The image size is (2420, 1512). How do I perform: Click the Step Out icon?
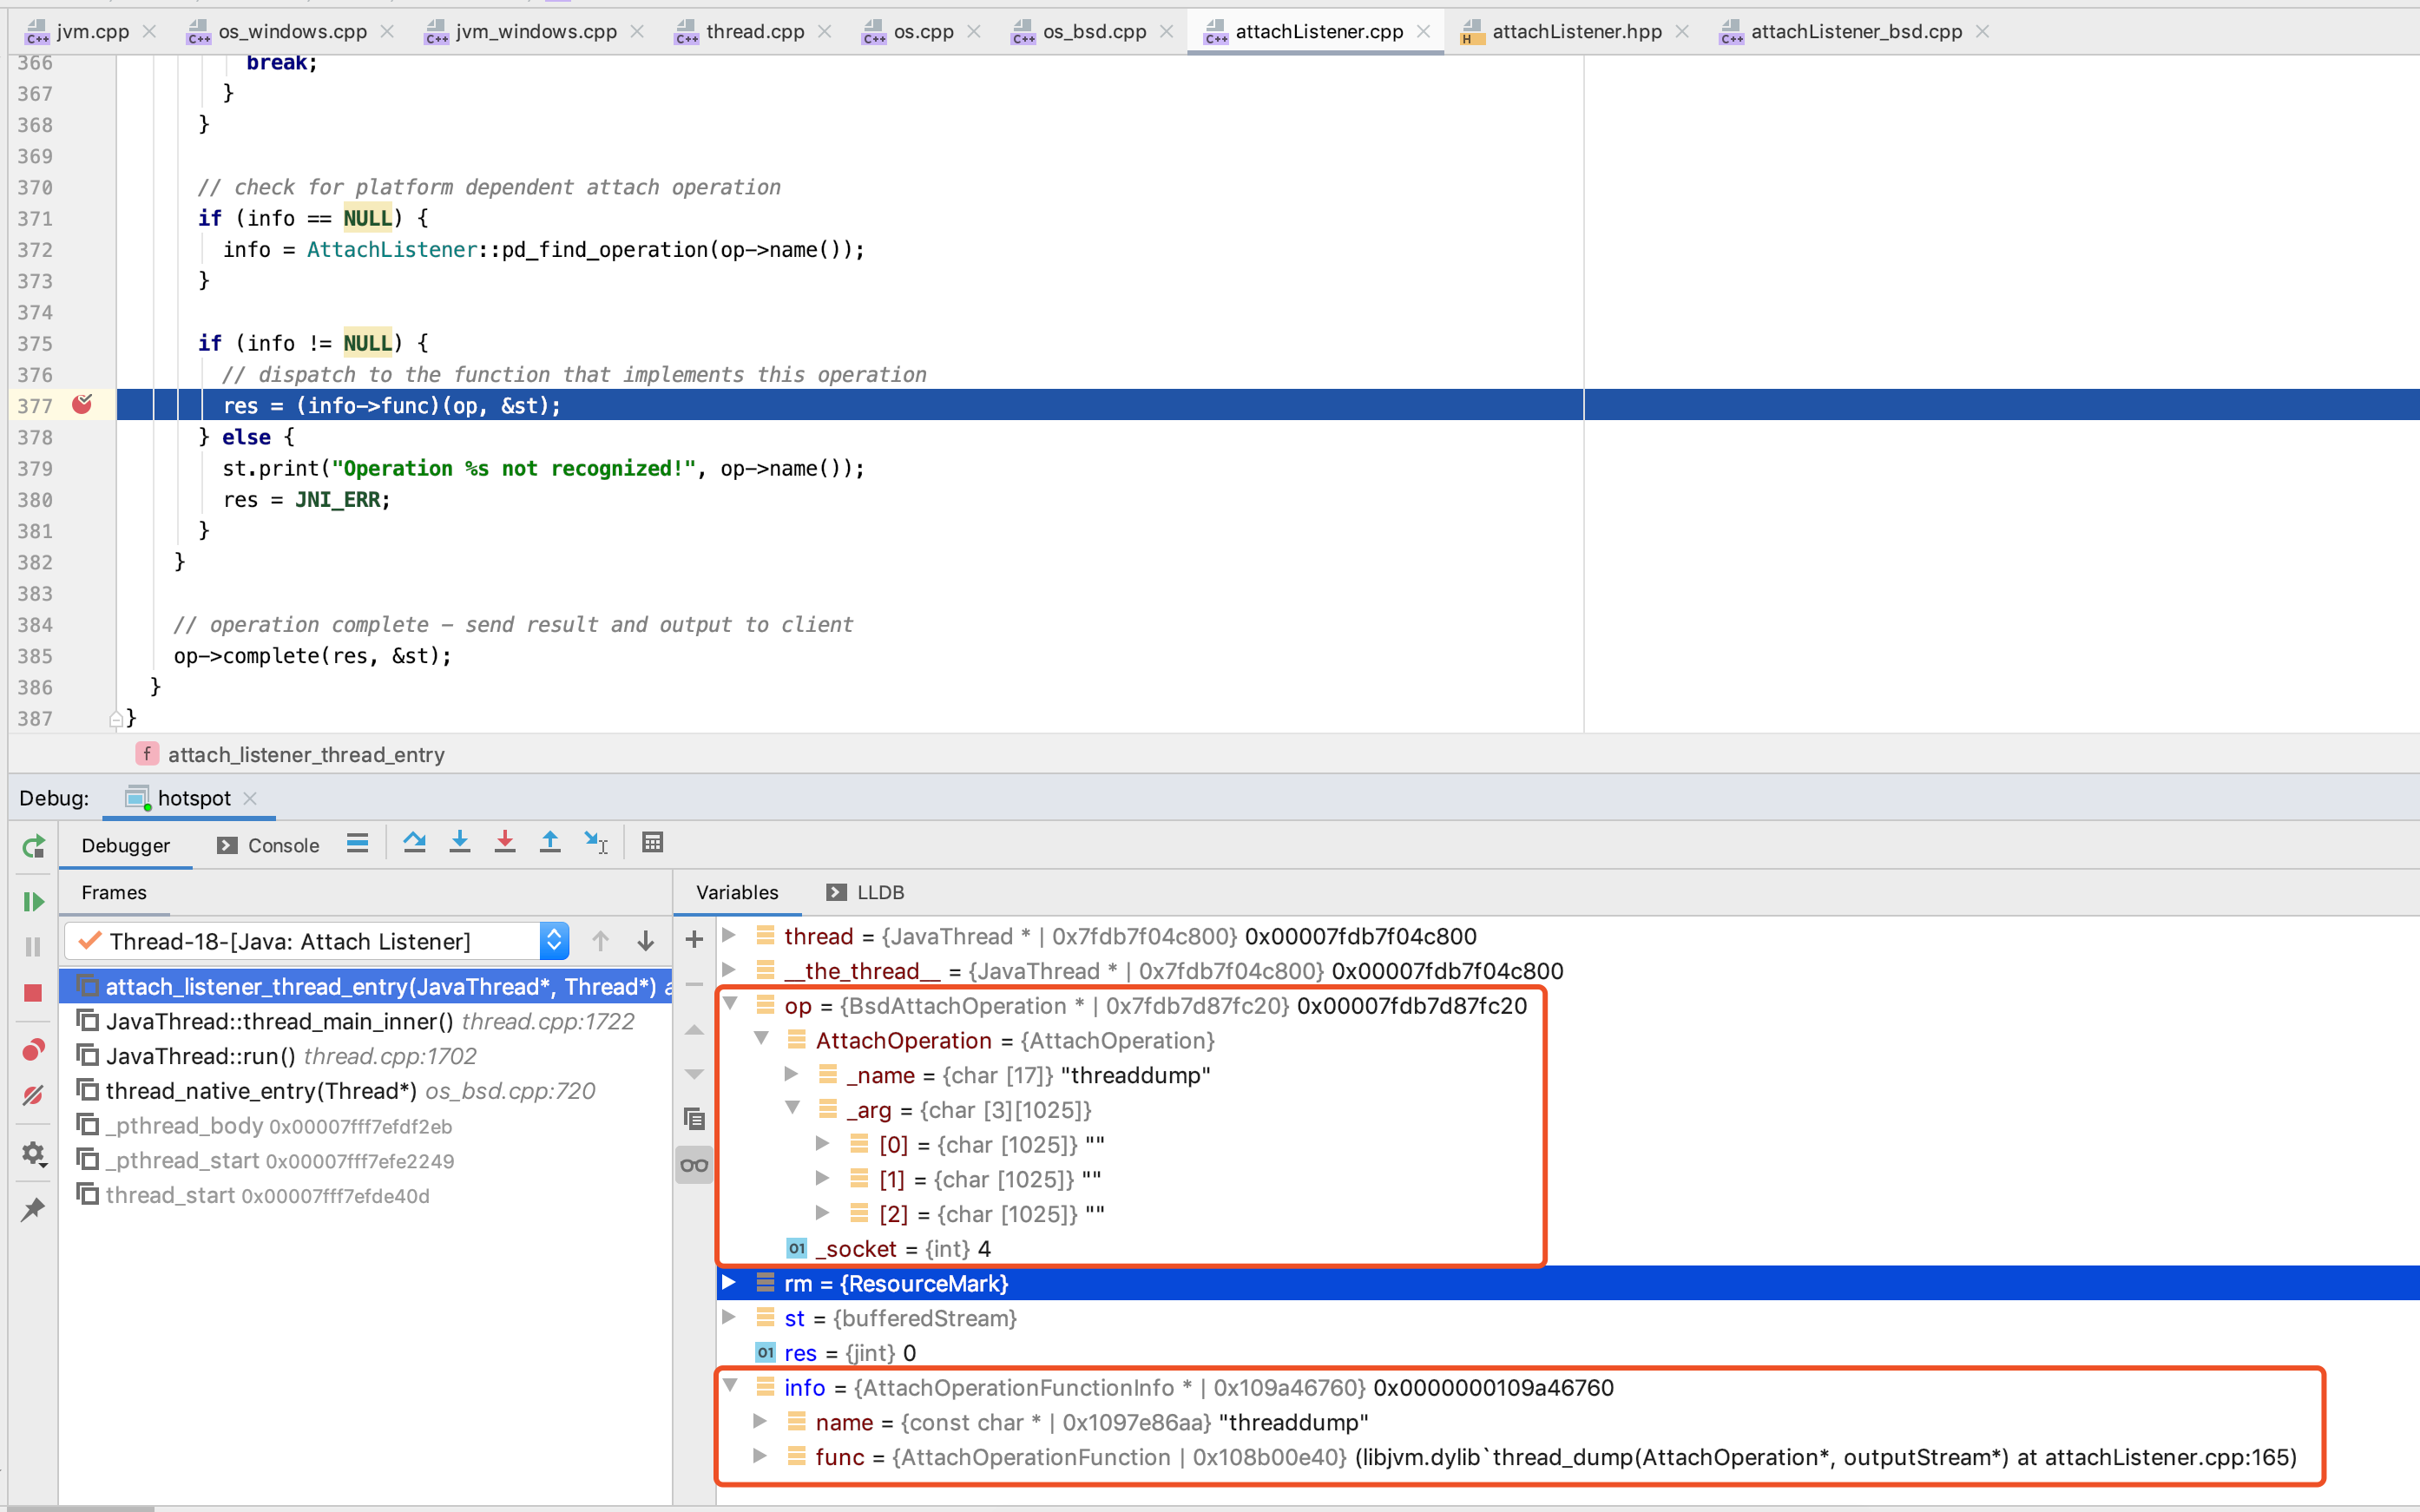pos(550,843)
